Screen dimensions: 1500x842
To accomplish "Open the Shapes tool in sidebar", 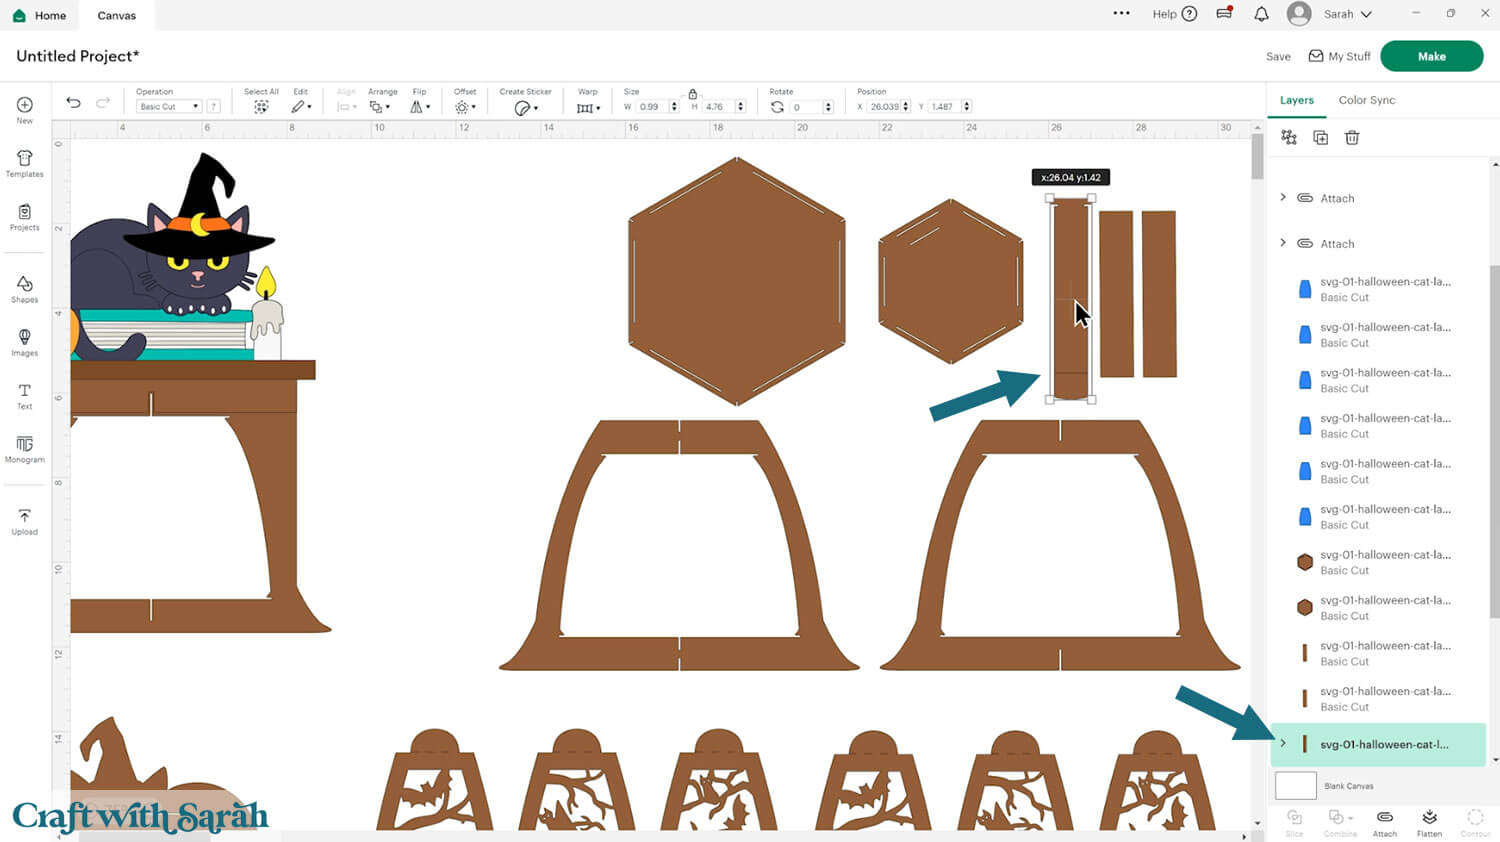I will [24, 289].
